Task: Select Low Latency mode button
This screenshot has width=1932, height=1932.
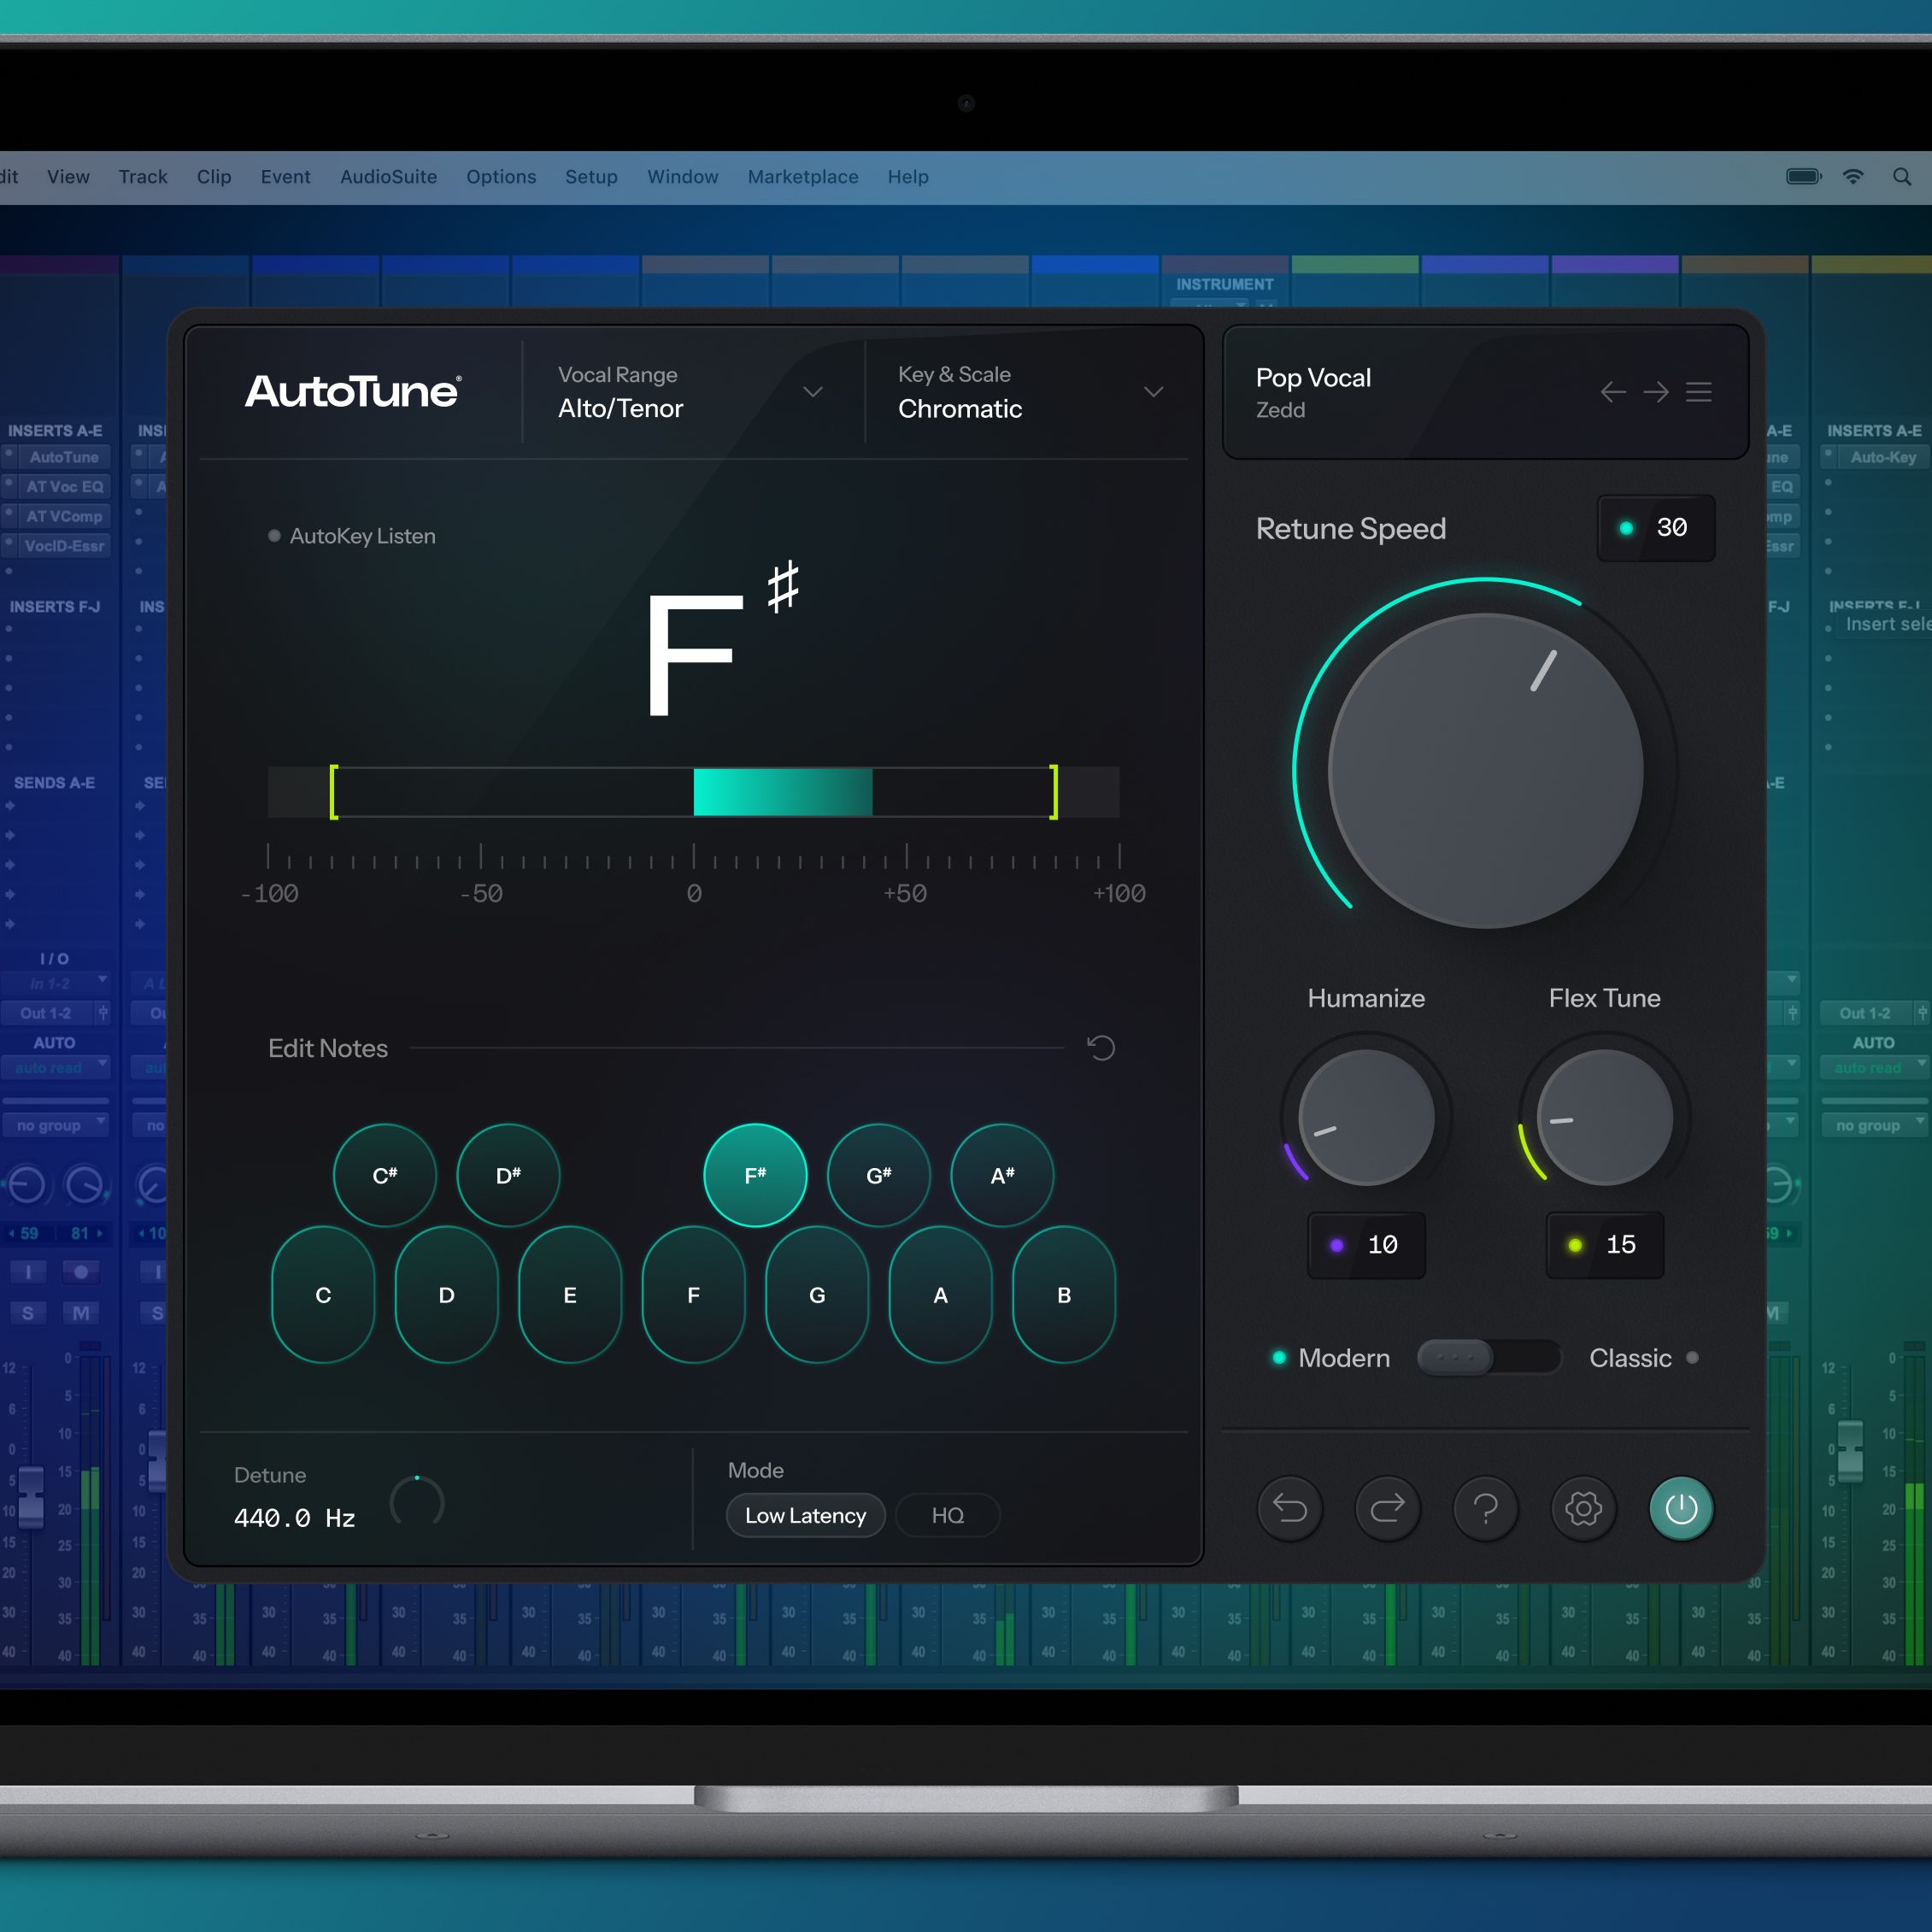Action: (x=805, y=1515)
